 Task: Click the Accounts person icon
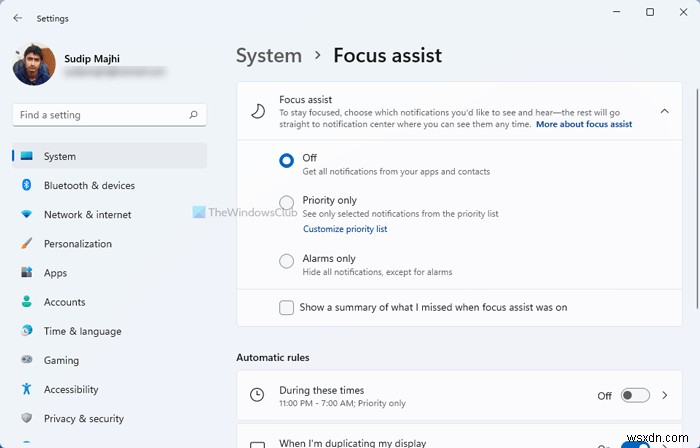27,301
